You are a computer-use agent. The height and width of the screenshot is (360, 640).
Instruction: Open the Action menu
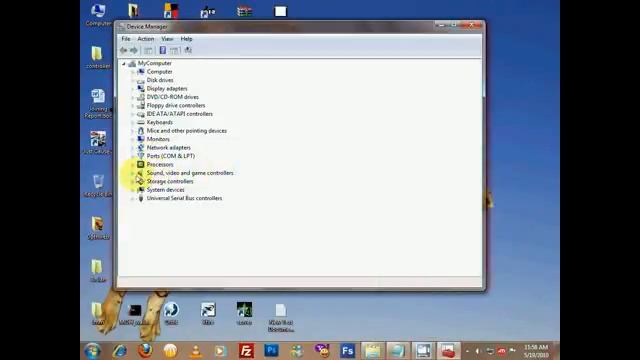(x=146, y=39)
